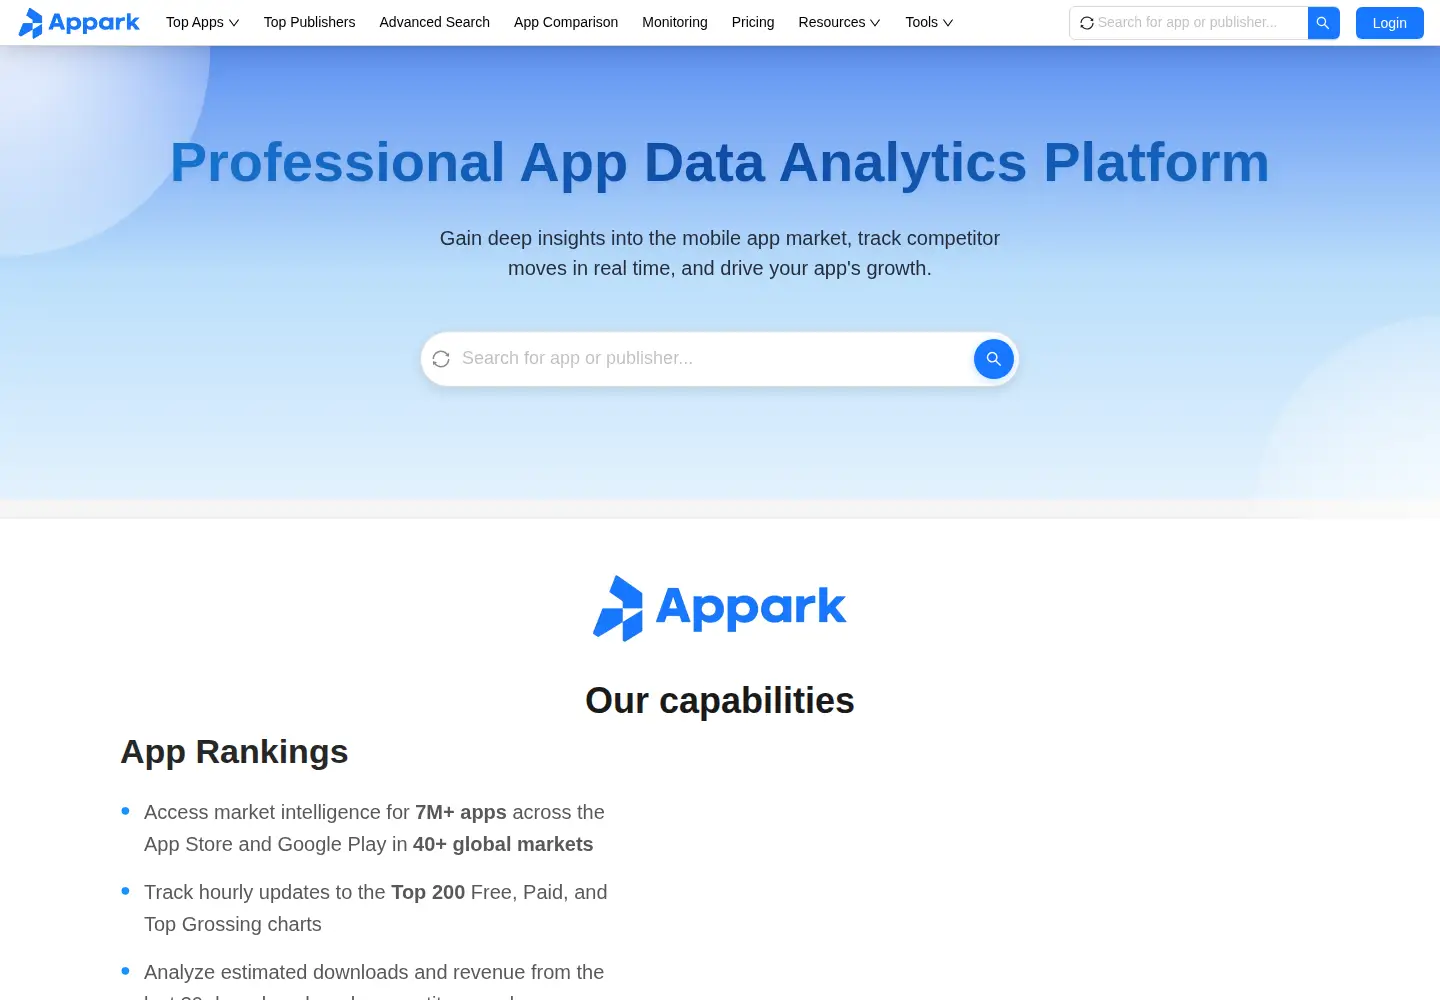Screen dimensions: 1440x1000
Task: View the Pricing page
Action: pos(753,22)
